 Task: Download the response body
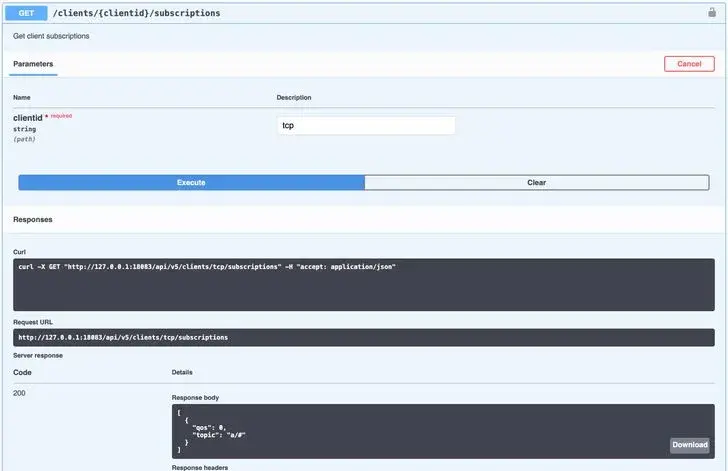pyautogui.click(x=689, y=445)
